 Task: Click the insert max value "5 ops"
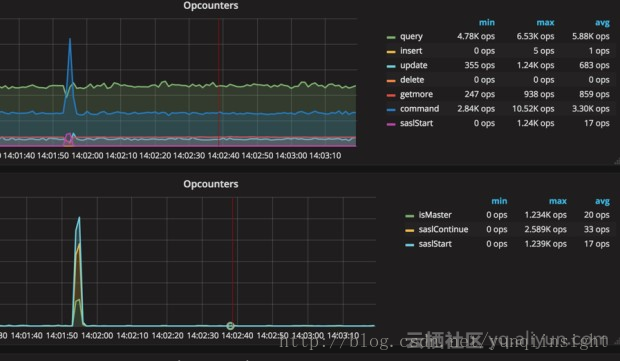tap(544, 51)
